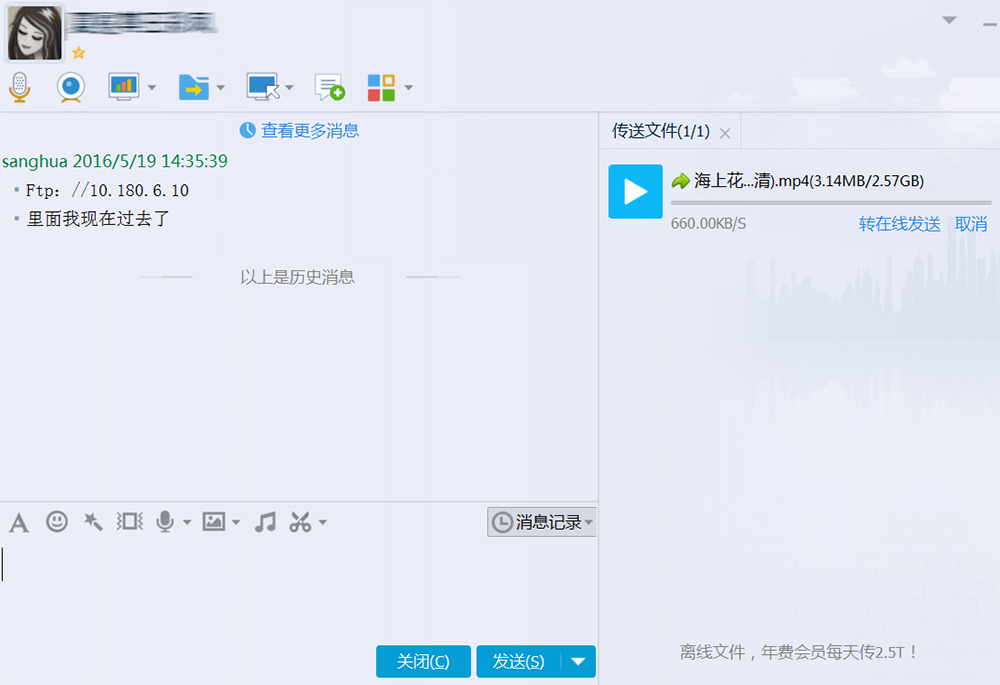Capture a screenshot using the scissors icon
Image resolution: width=1000 pixels, height=685 pixels.
(300, 521)
